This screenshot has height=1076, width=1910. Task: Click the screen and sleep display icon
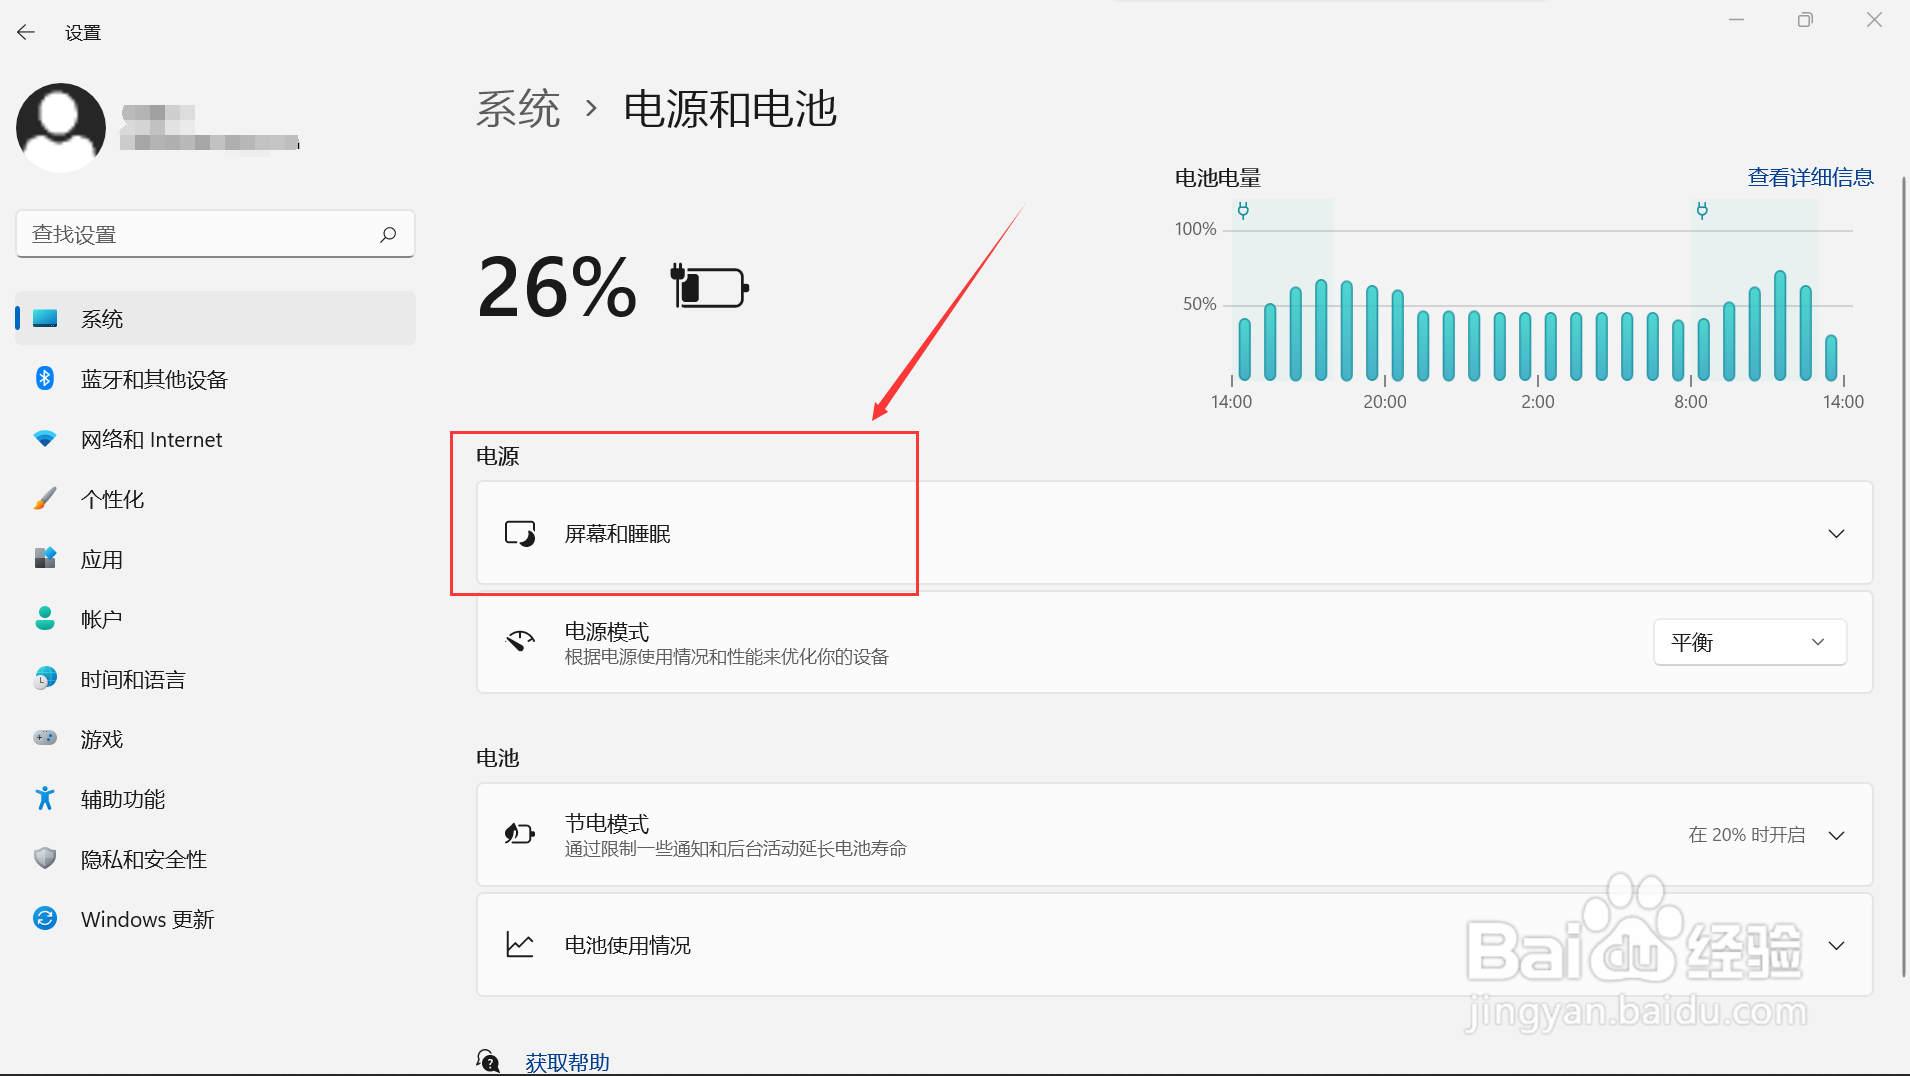click(x=520, y=534)
